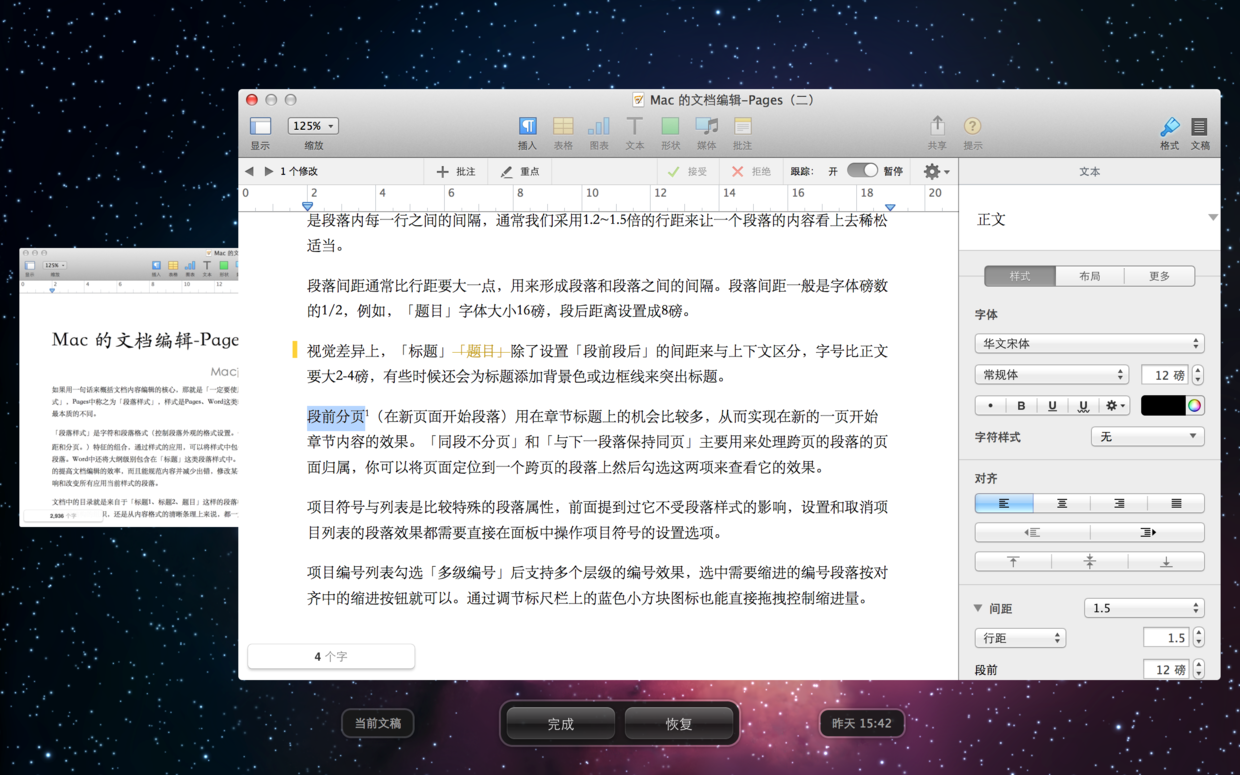This screenshot has width=1240, height=775.
Task: Select center text alignment
Action: [1062, 504]
